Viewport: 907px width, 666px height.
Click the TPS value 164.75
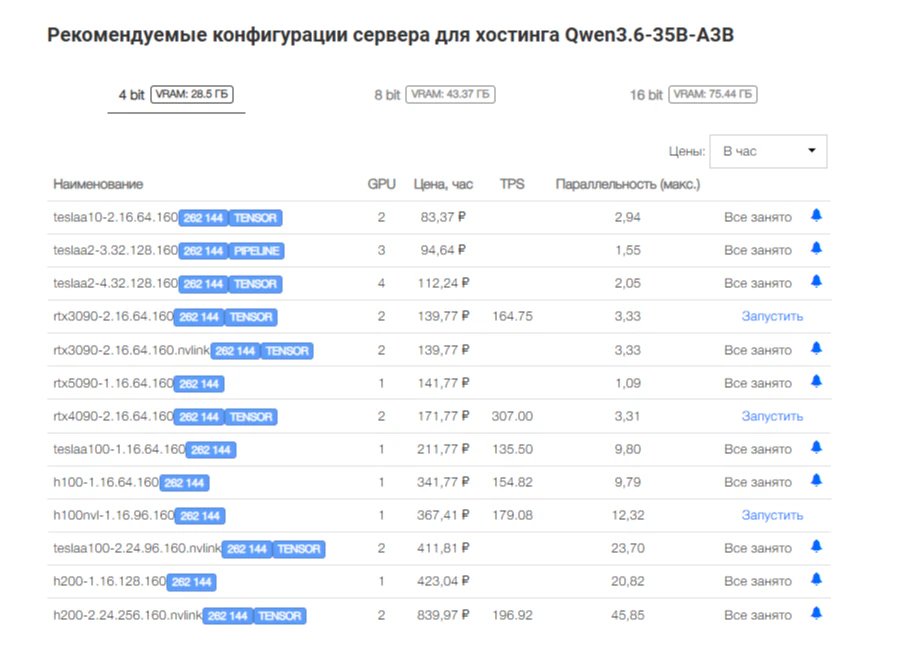[x=513, y=316]
